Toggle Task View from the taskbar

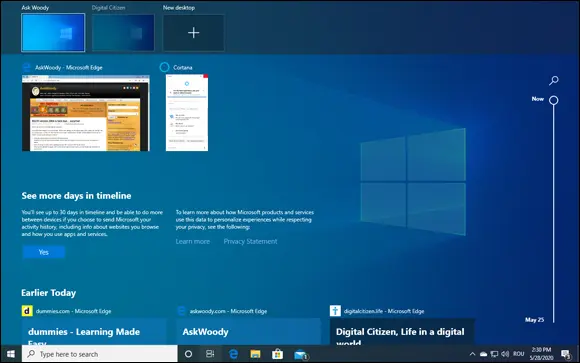(x=210, y=354)
